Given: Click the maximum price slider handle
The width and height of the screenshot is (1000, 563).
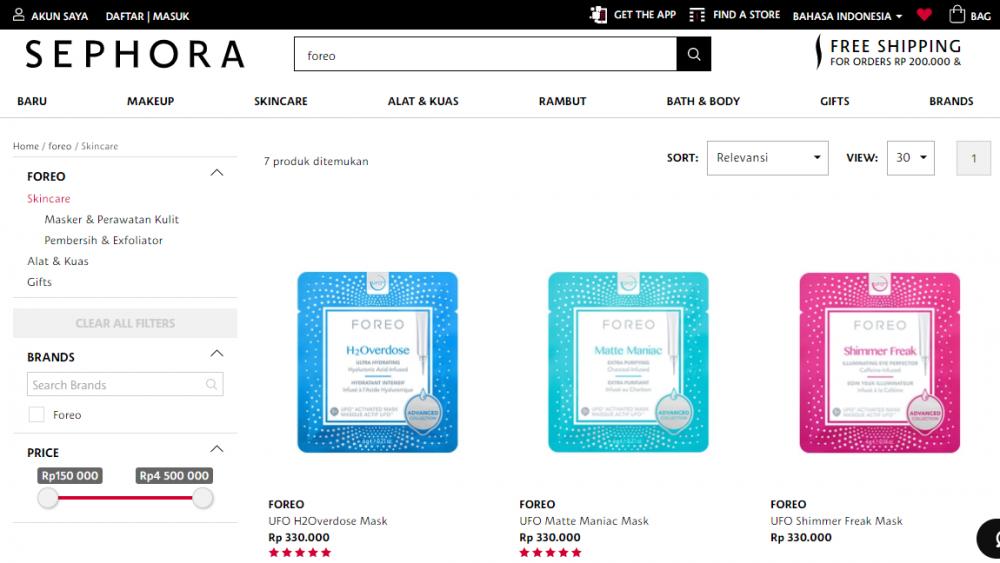Looking at the screenshot, I should [203, 498].
